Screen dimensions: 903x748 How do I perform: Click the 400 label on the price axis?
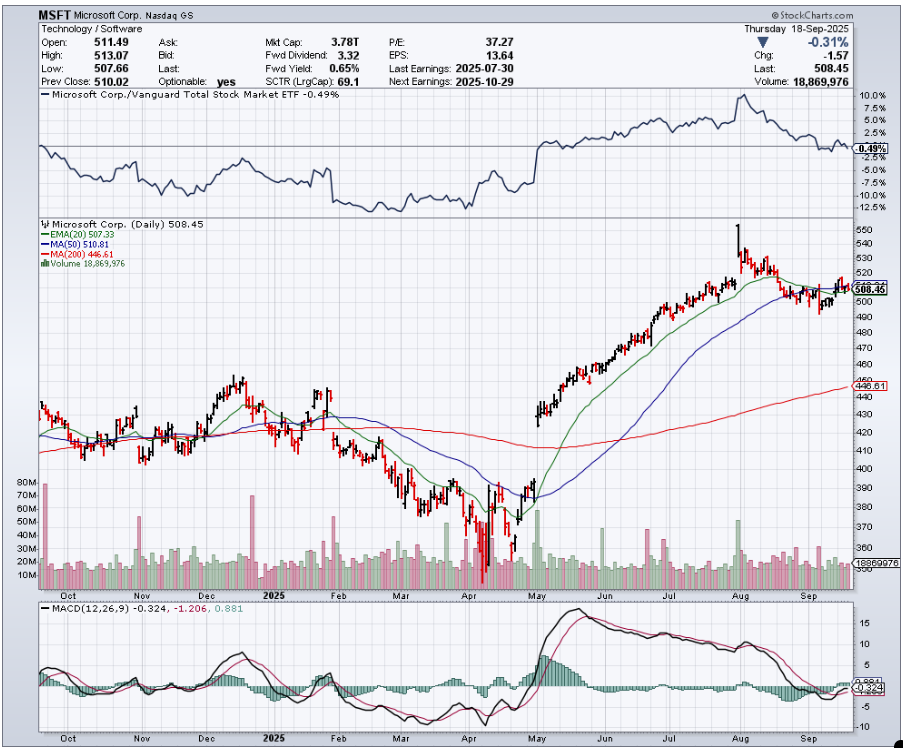(865, 469)
